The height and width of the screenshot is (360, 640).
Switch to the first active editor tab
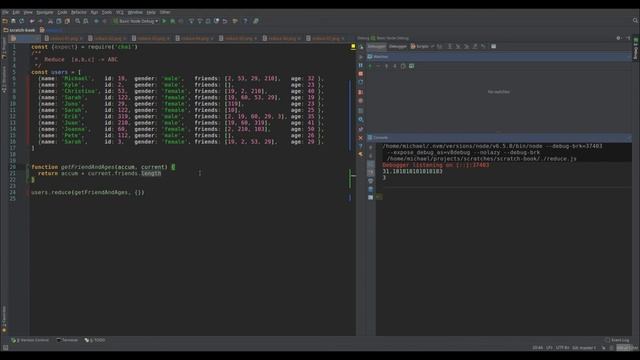[25, 38]
